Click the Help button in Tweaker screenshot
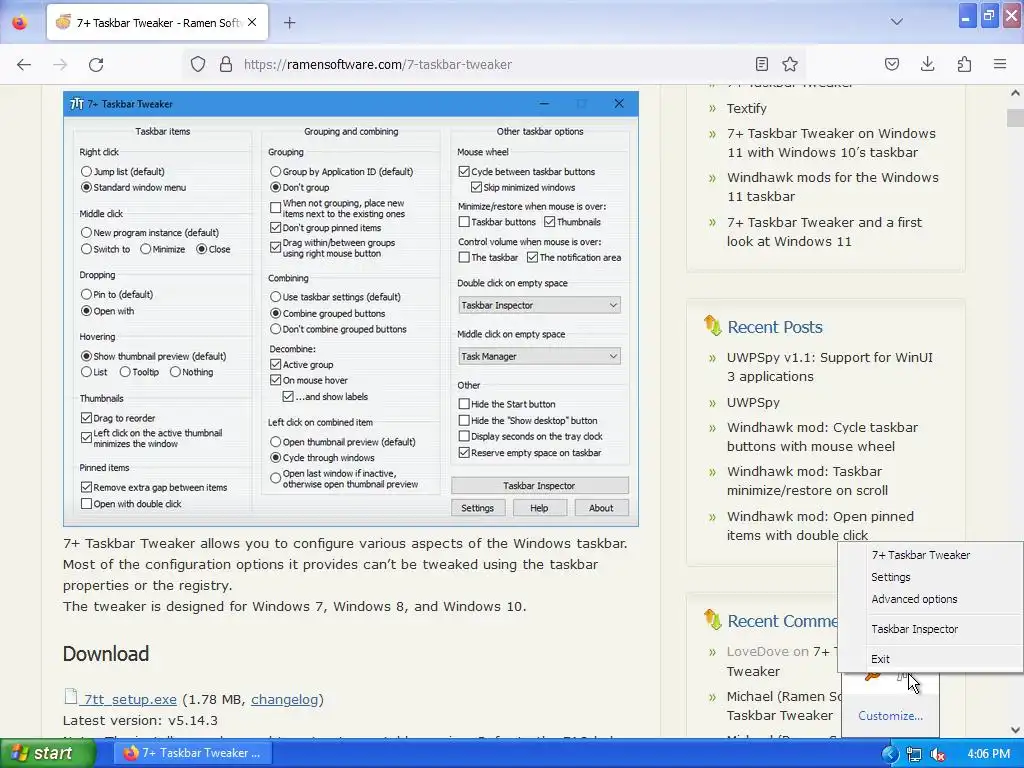This screenshot has height=768, width=1024. pyautogui.click(x=539, y=508)
